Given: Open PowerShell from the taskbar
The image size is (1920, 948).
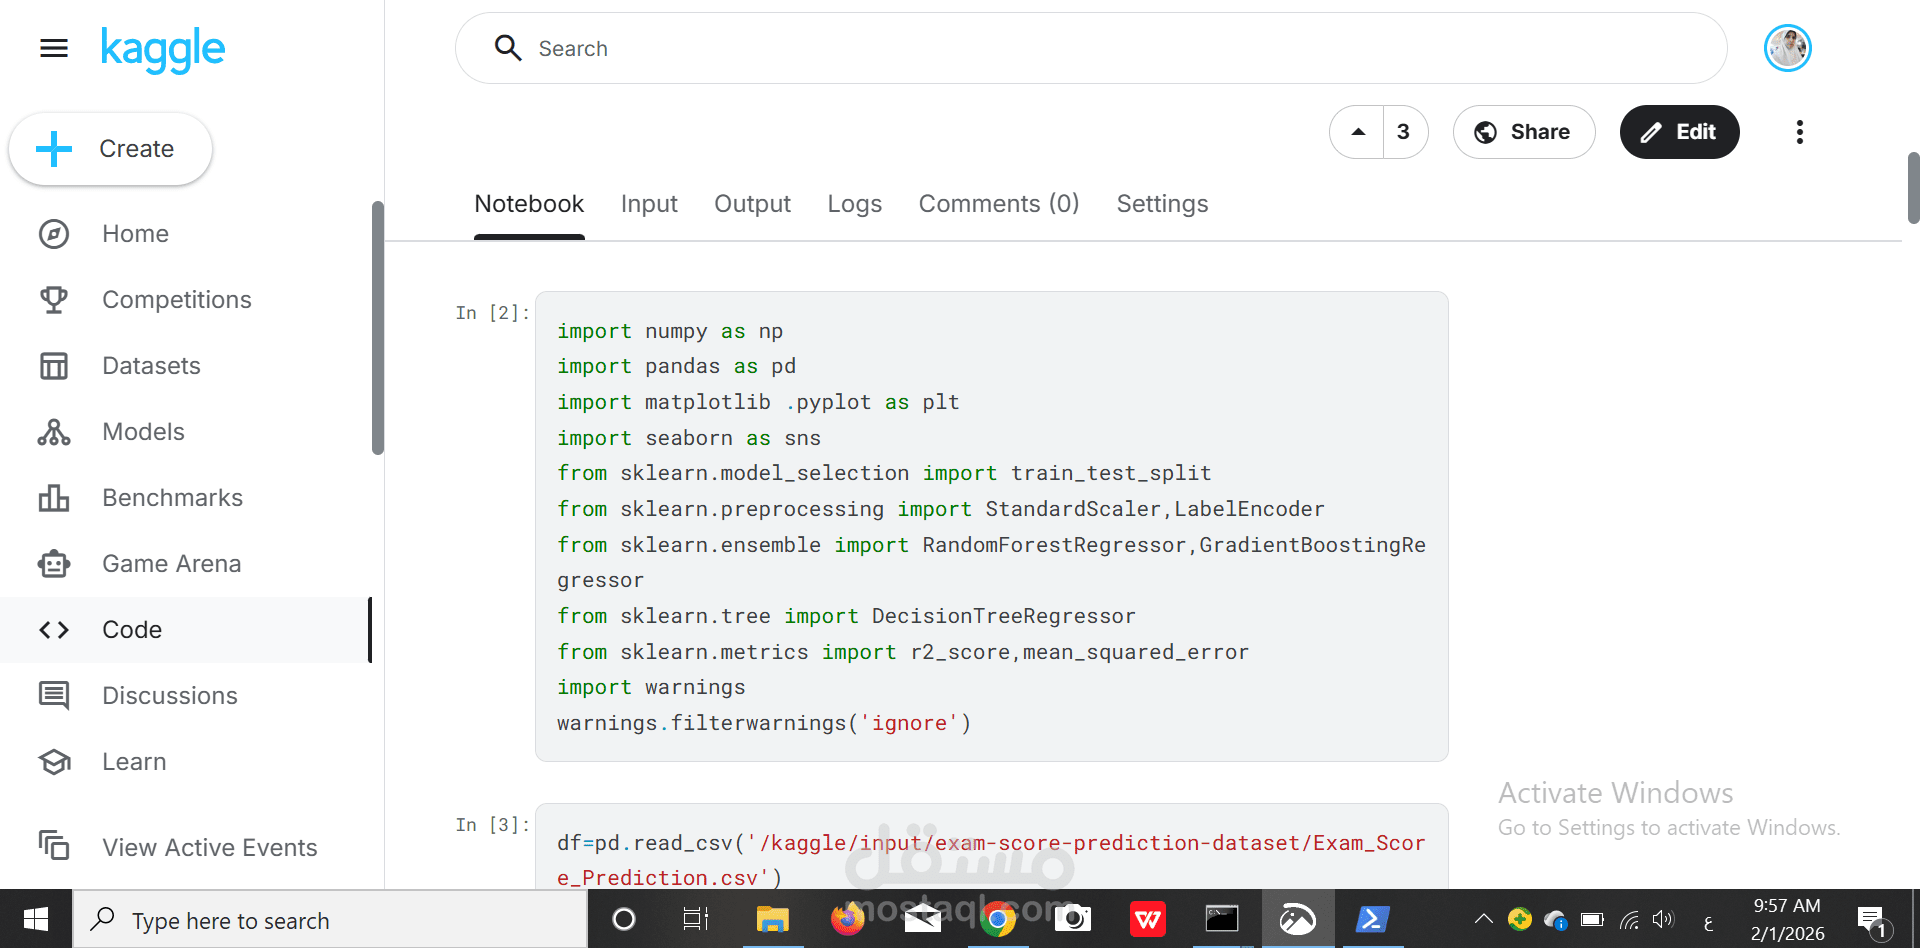Looking at the screenshot, I should click(x=1372, y=919).
